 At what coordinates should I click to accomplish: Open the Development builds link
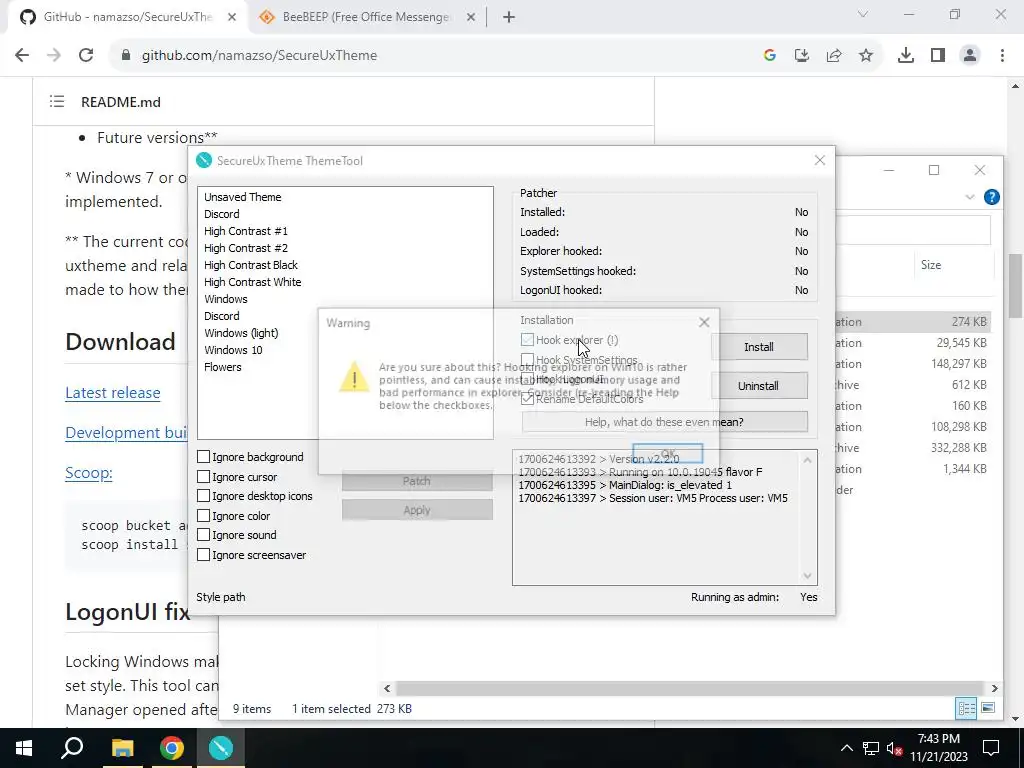(x=126, y=432)
